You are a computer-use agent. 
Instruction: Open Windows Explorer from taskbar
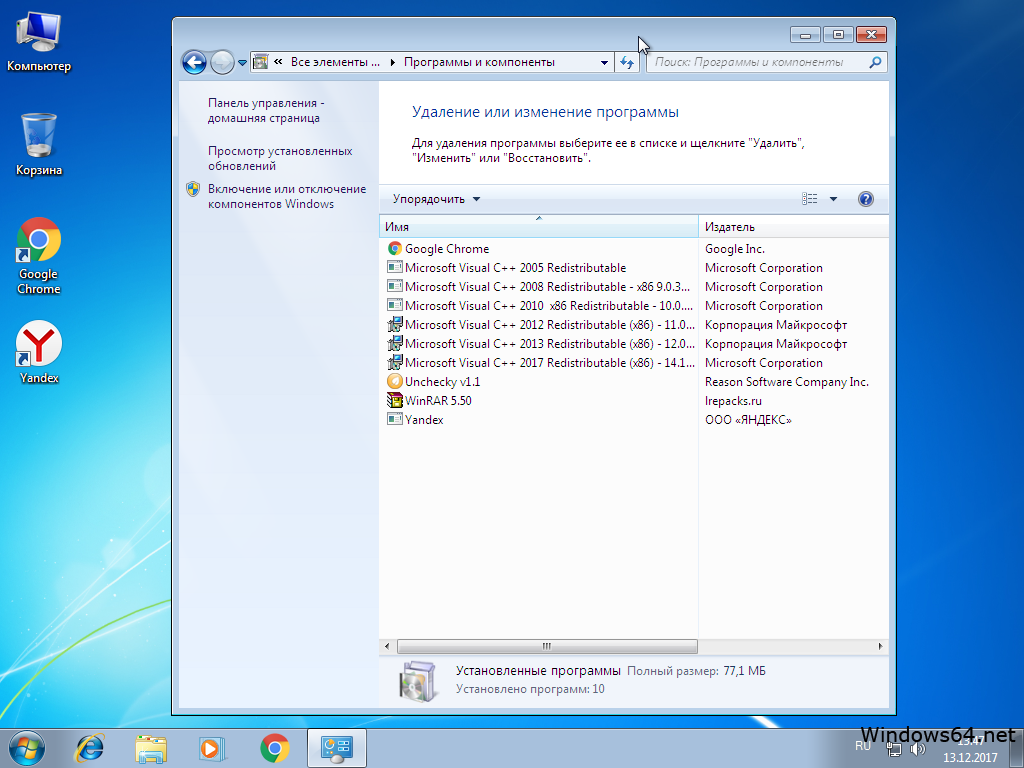tap(151, 748)
